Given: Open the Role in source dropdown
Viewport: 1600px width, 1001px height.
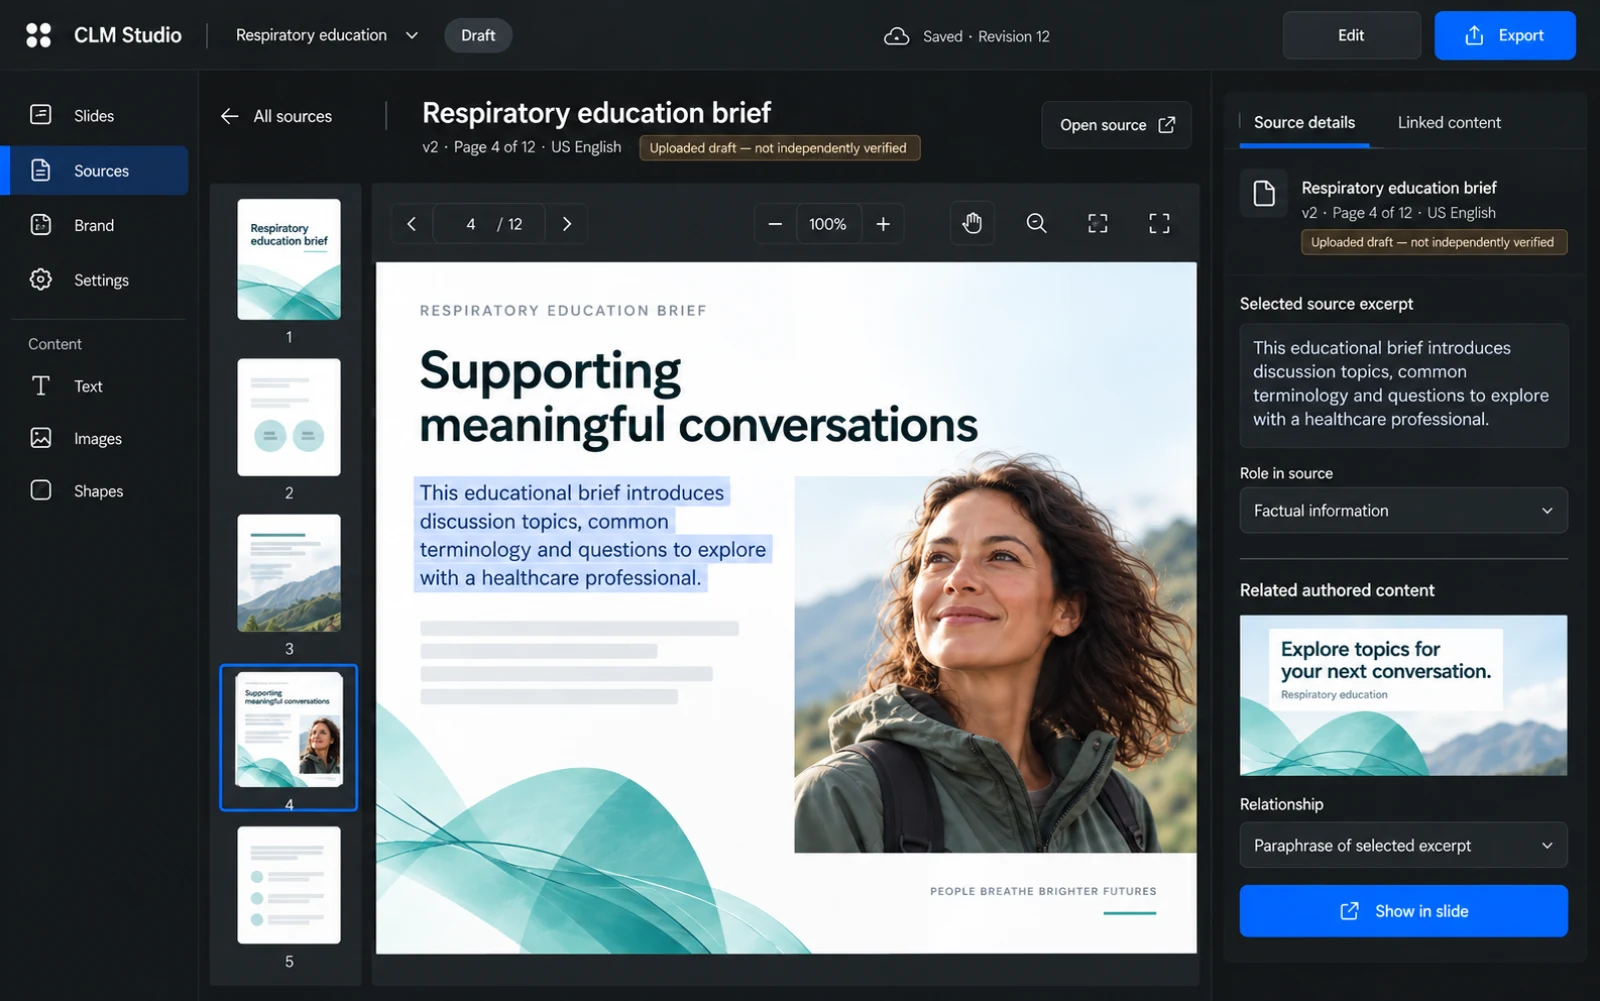Looking at the screenshot, I should click(x=1403, y=511).
